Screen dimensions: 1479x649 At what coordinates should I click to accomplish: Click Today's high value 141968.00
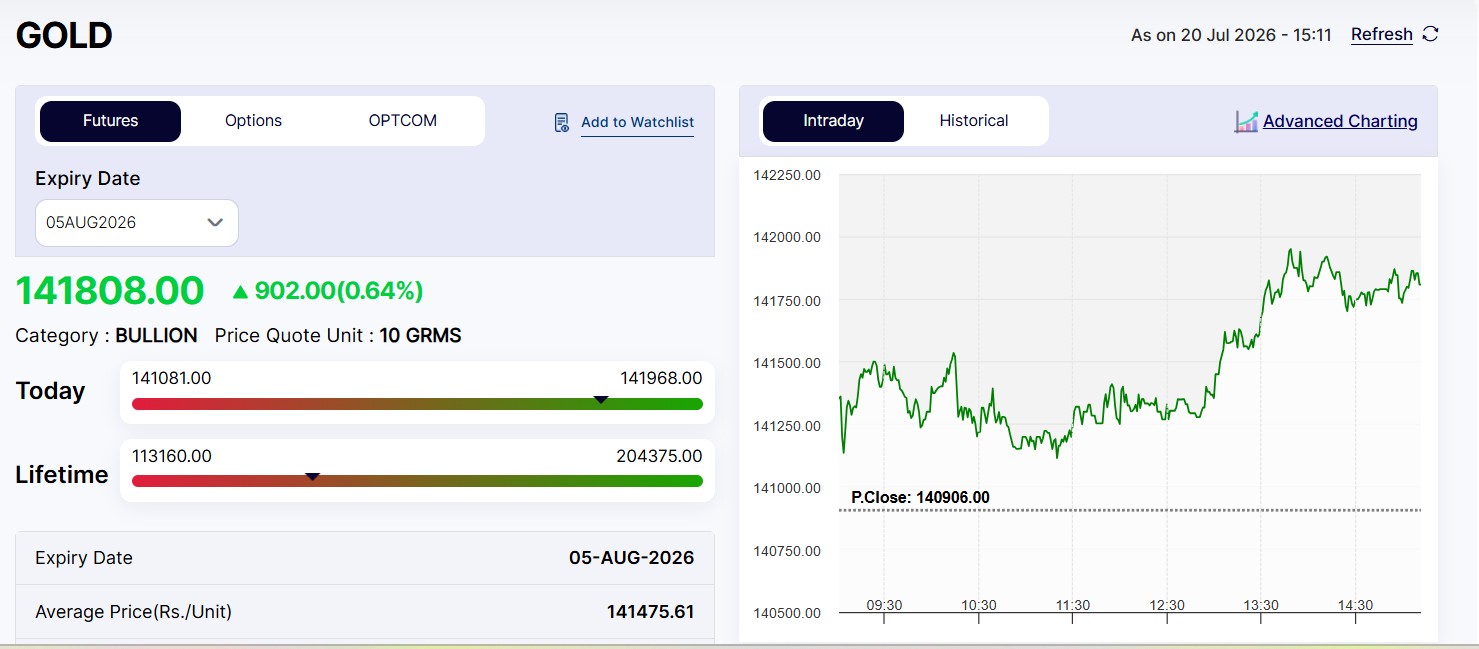coord(661,378)
